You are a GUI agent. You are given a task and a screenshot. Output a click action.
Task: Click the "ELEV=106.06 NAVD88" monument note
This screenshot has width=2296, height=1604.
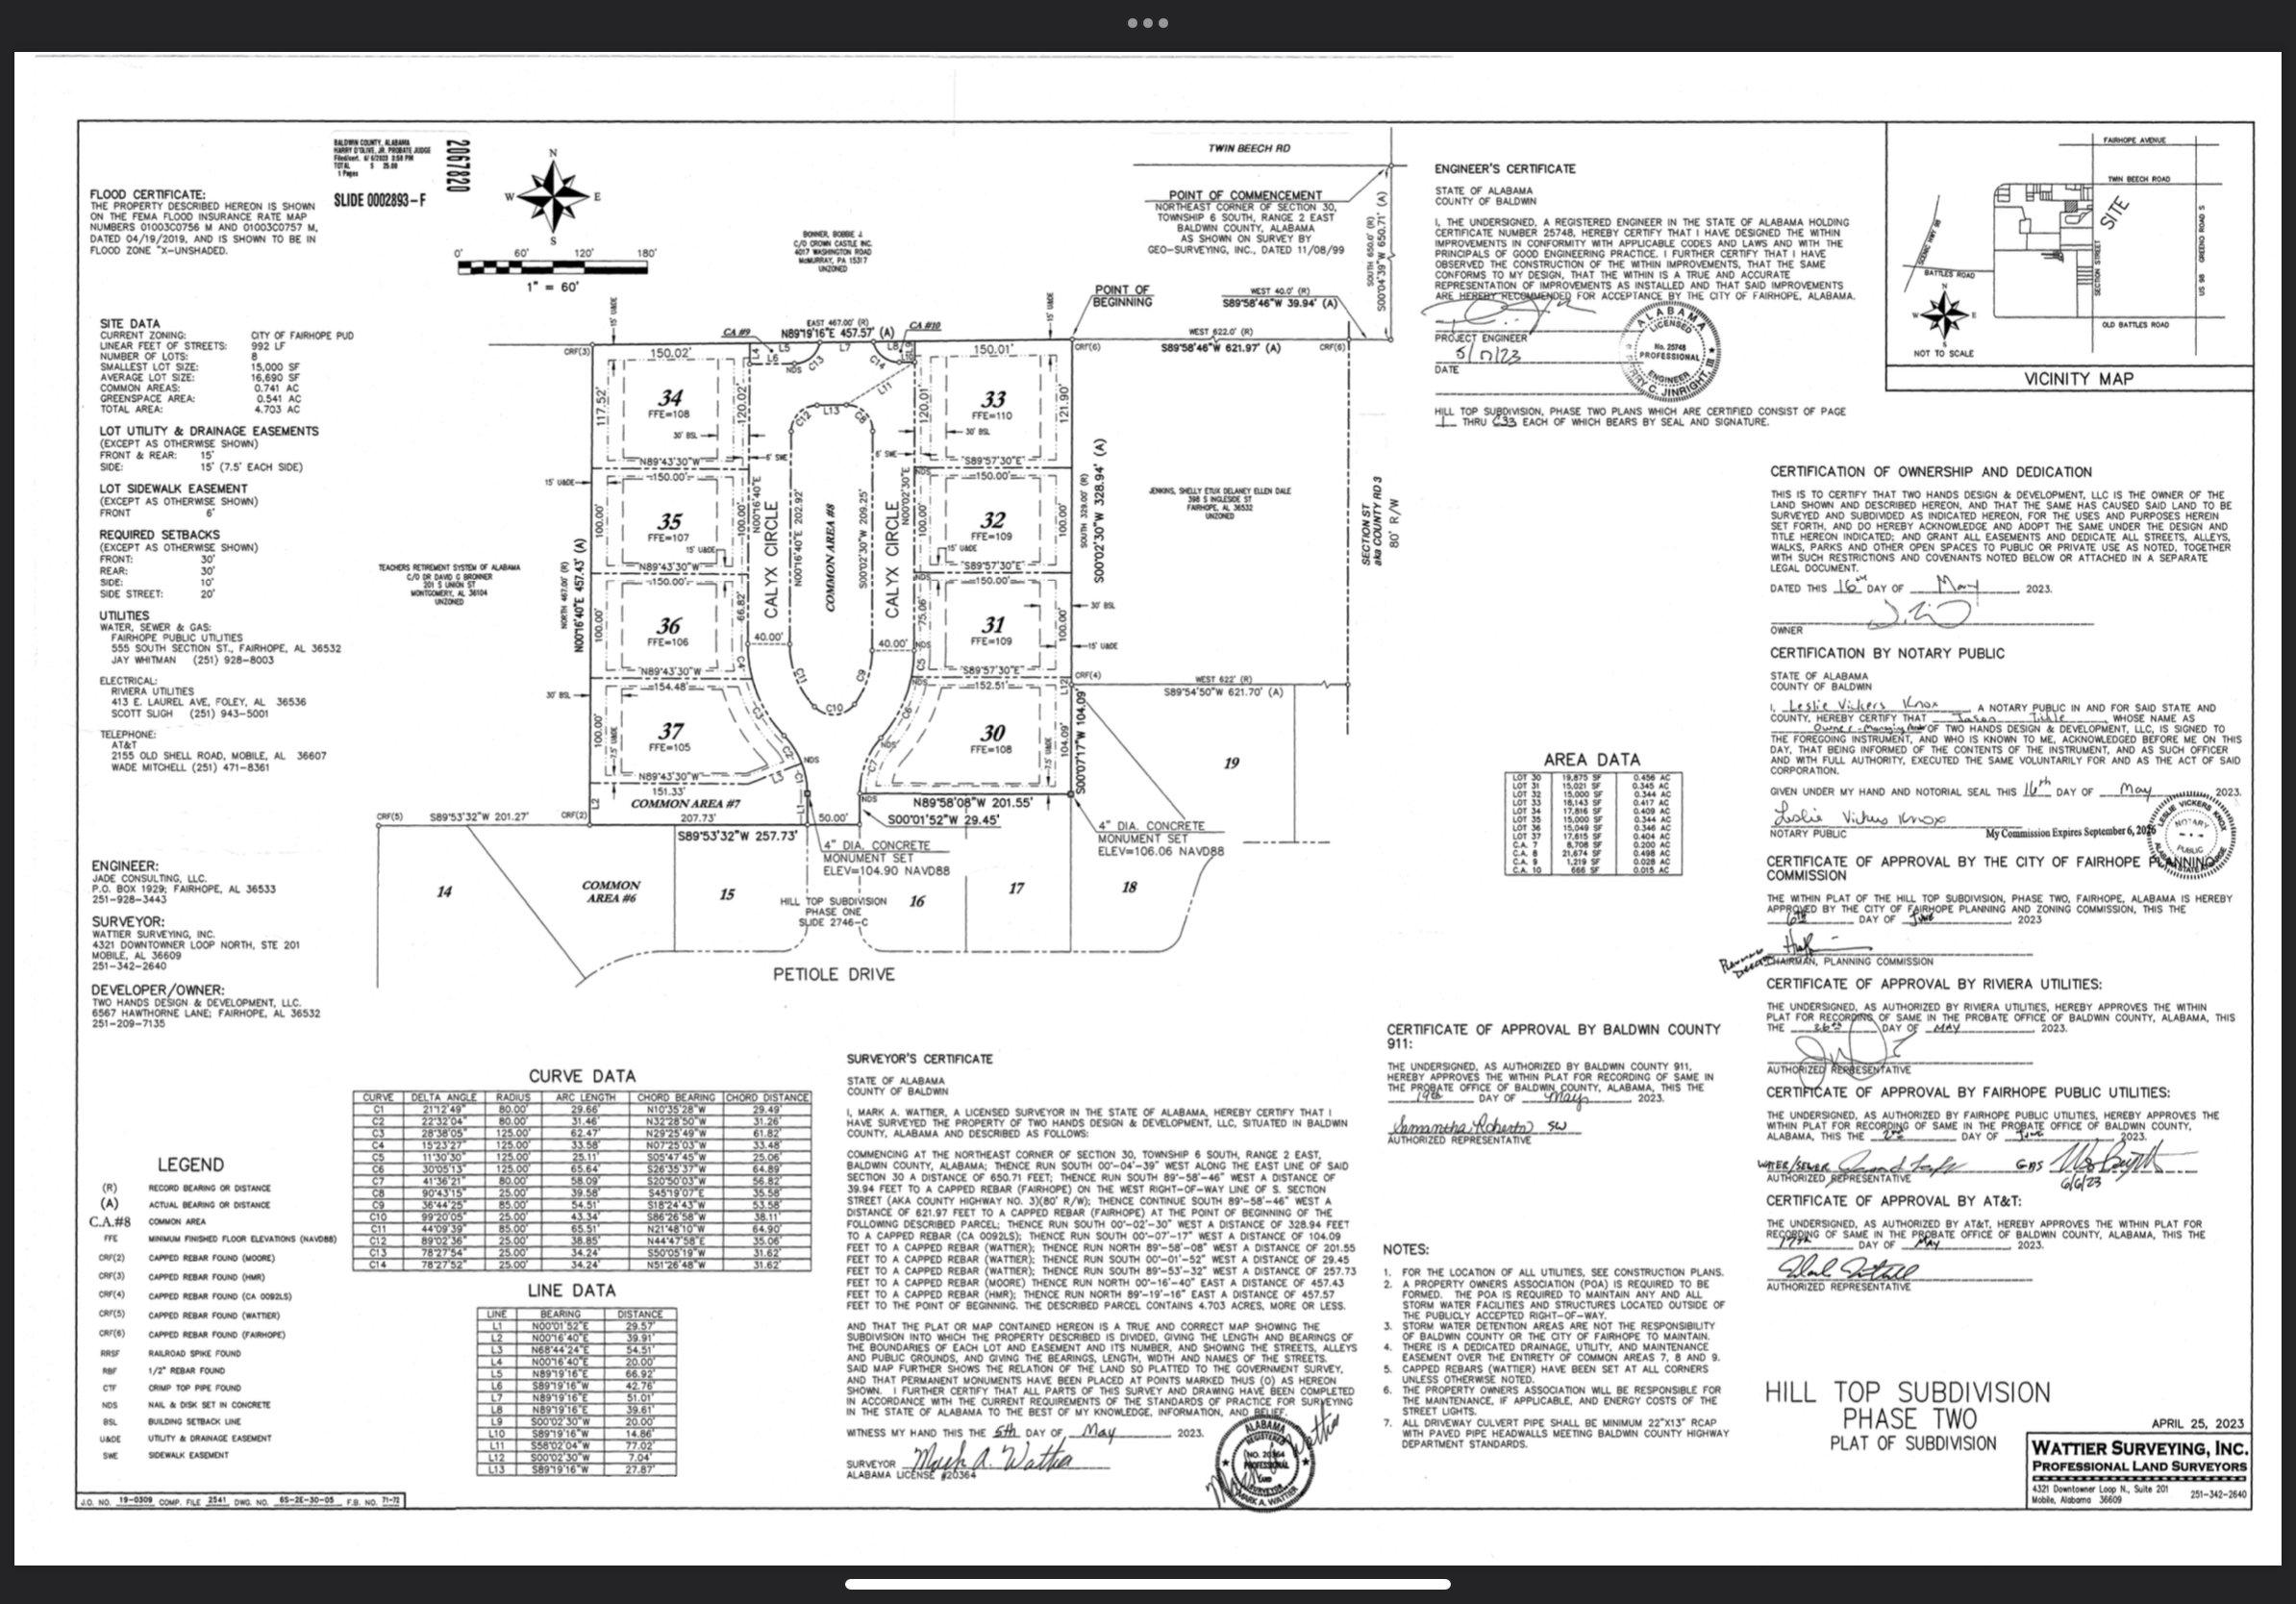(x=1161, y=851)
